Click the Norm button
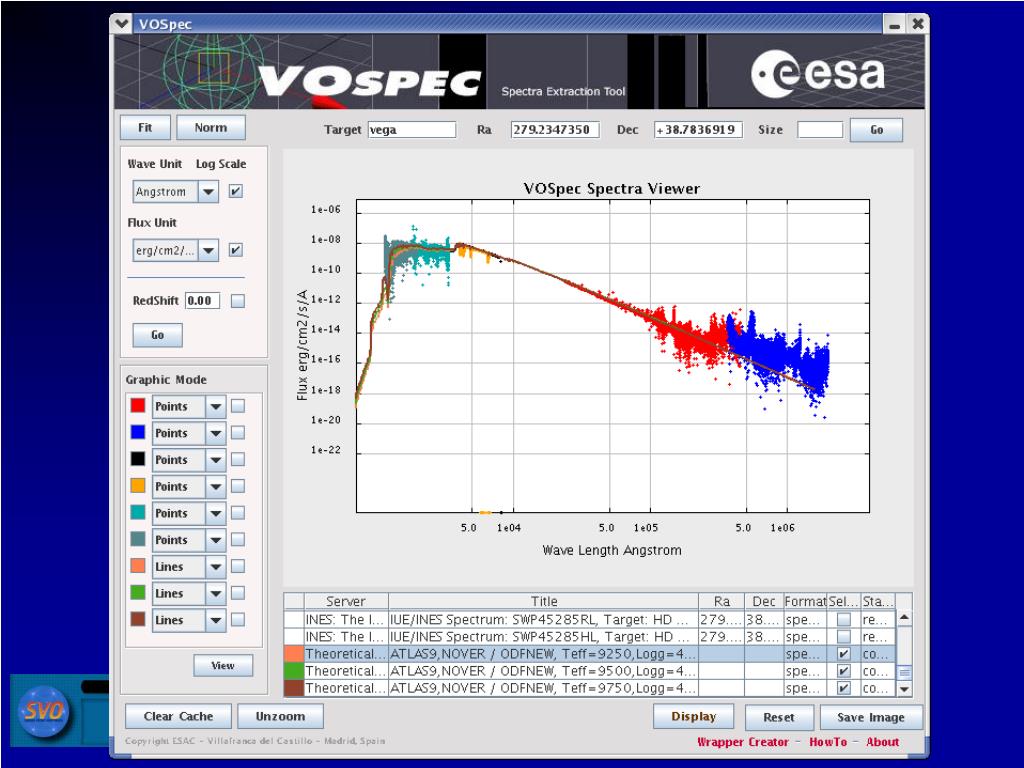Viewport: 1024px width, 768px height. 211,128
